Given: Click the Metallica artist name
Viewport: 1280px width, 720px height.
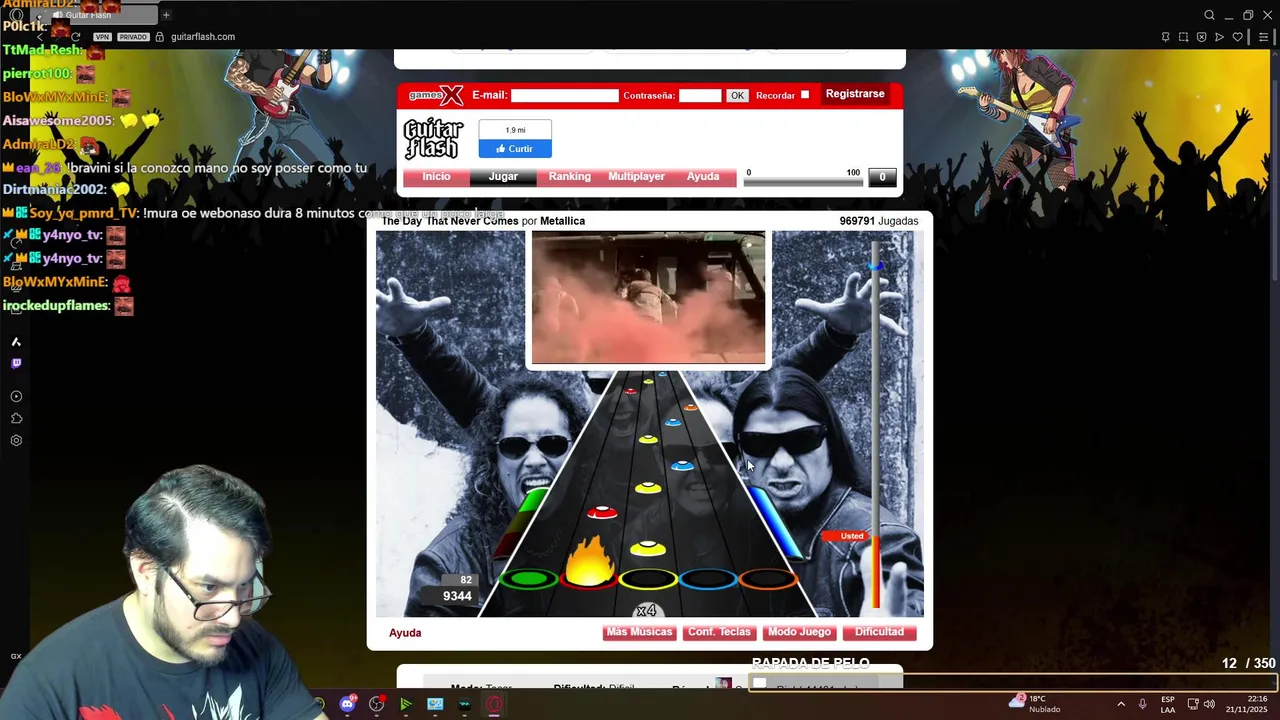Looking at the screenshot, I should click(x=562, y=221).
